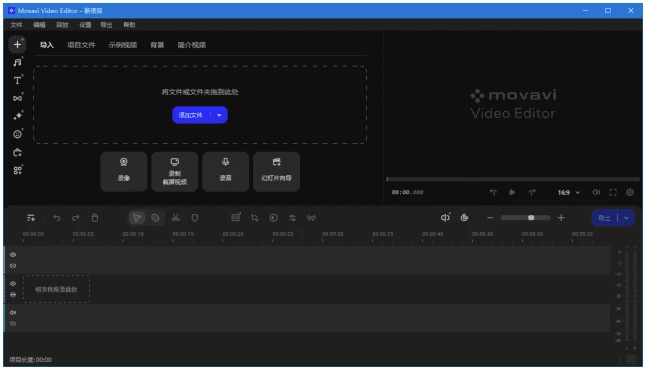Viewport: 646px width, 370px height.
Task: Open the 16:9 aspect ratio dropdown
Action: [569, 192]
